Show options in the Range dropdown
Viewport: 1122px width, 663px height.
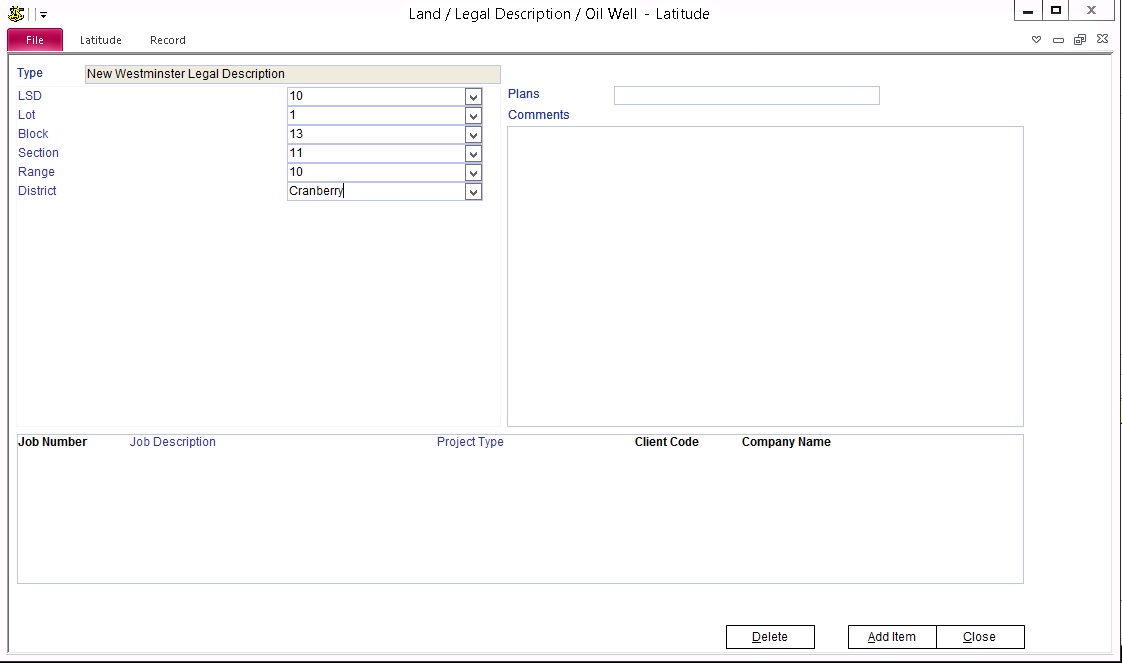point(473,173)
